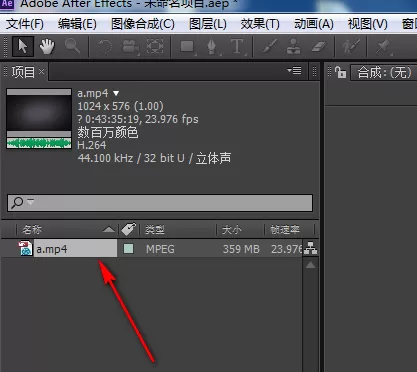The image size is (417, 372).
Task: Open the 编辑(E) menu
Action: coord(77,24)
